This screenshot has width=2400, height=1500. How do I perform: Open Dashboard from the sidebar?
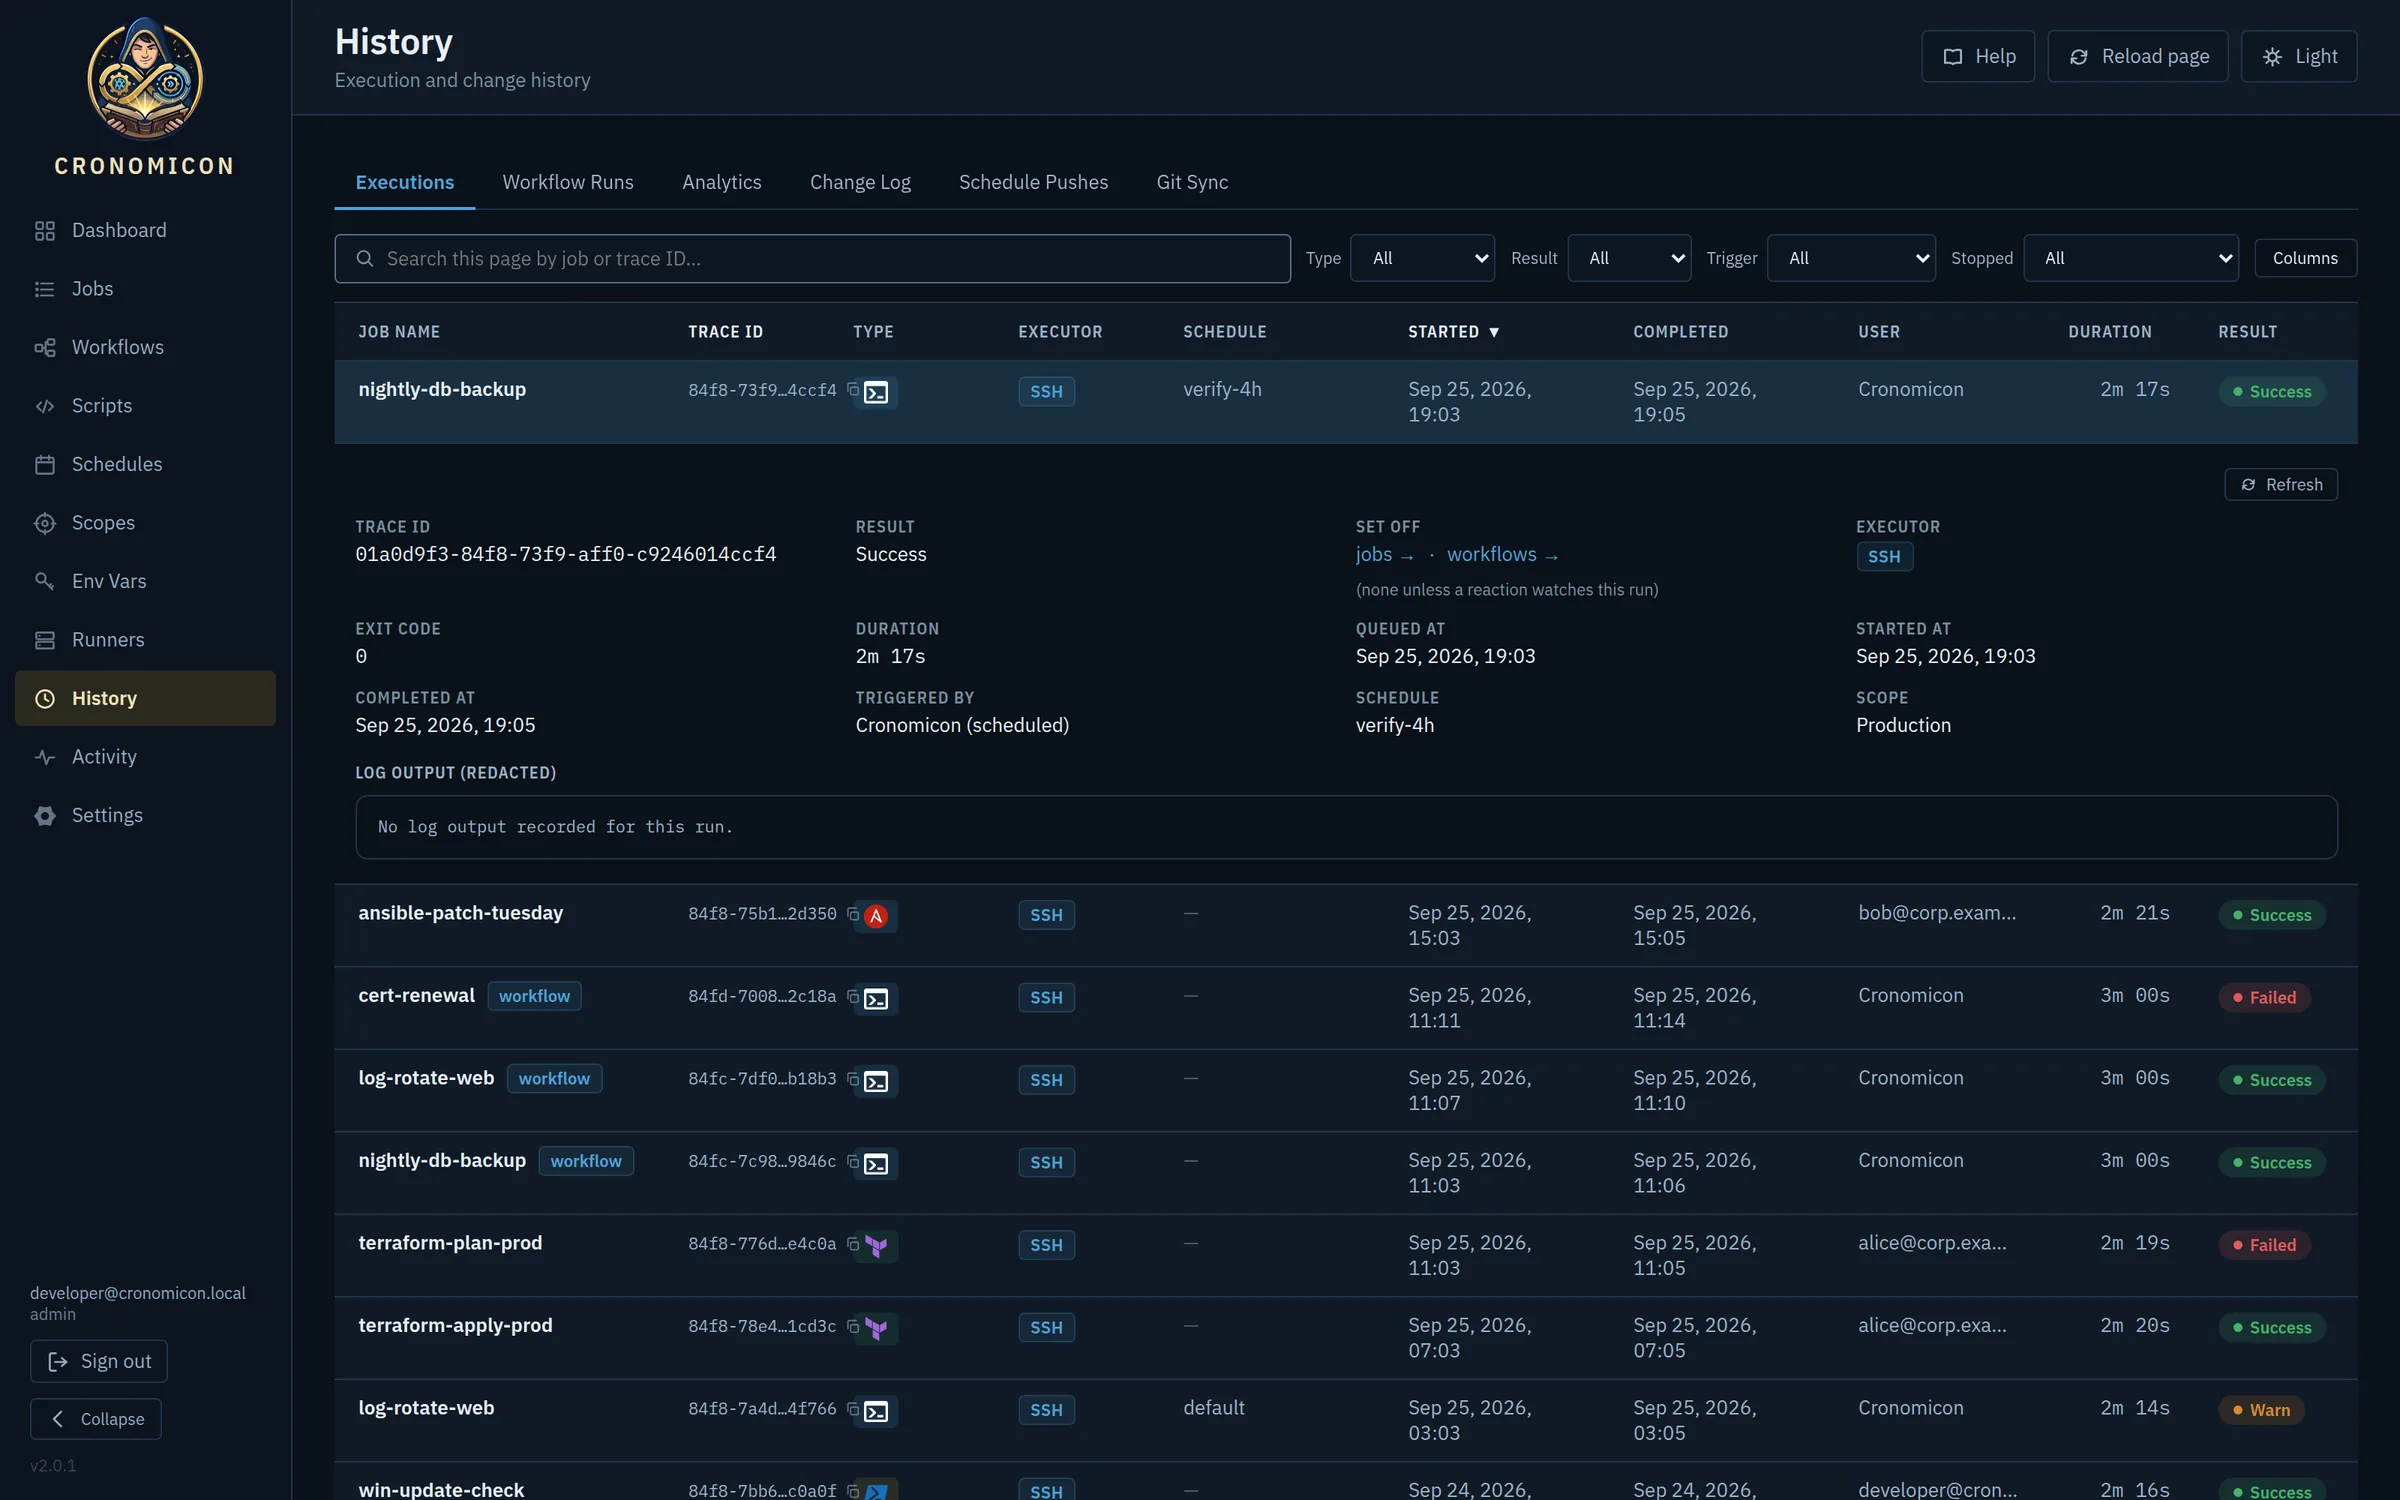tap(145, 230)
